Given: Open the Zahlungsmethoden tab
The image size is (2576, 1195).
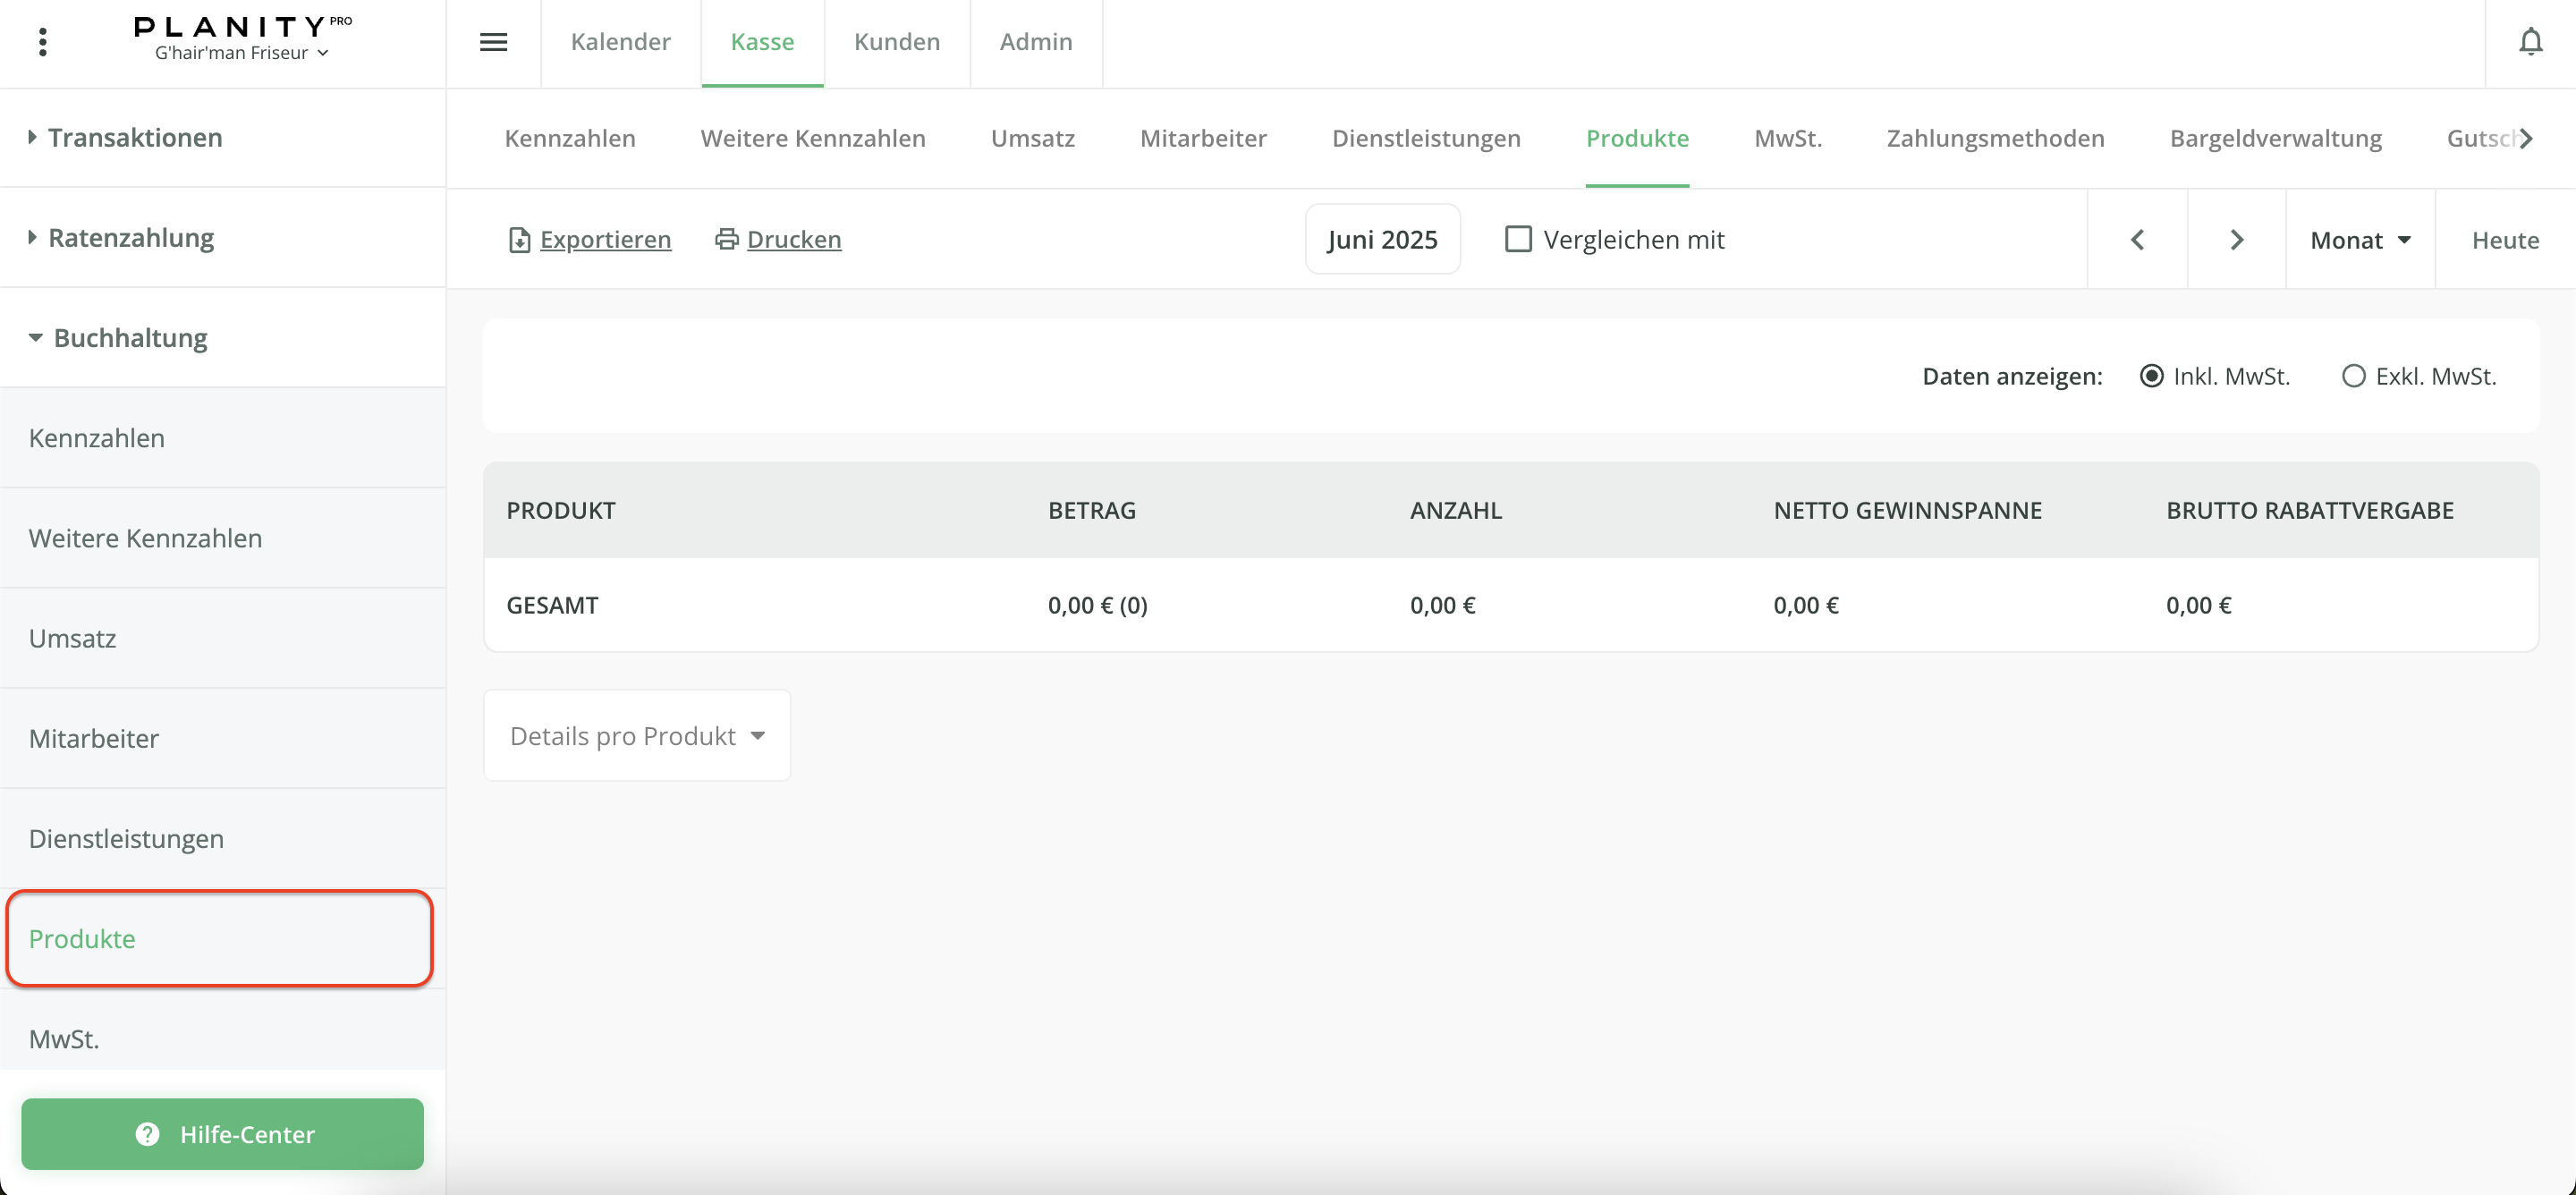Looking at the screenshot, I should pyautogui.click(x=1995, y=138).
